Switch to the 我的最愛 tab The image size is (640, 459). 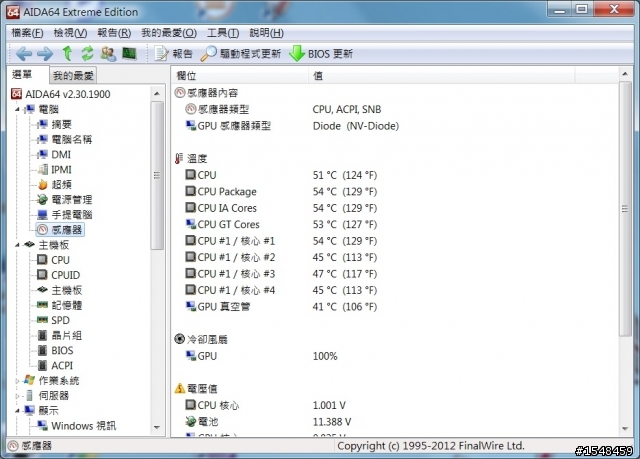point(73,75)
